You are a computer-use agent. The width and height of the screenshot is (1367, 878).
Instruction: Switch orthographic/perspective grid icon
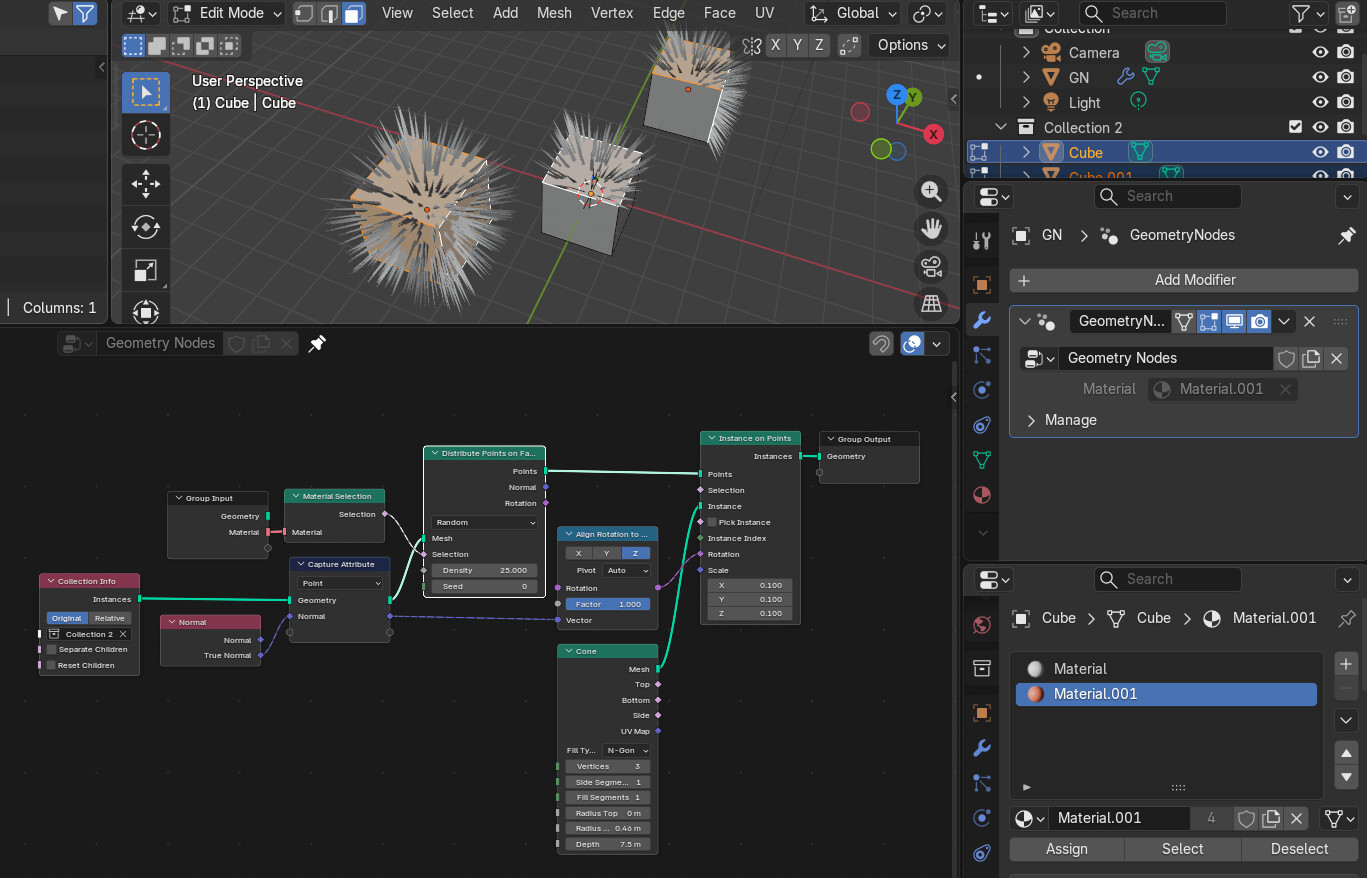click(931, 303)
